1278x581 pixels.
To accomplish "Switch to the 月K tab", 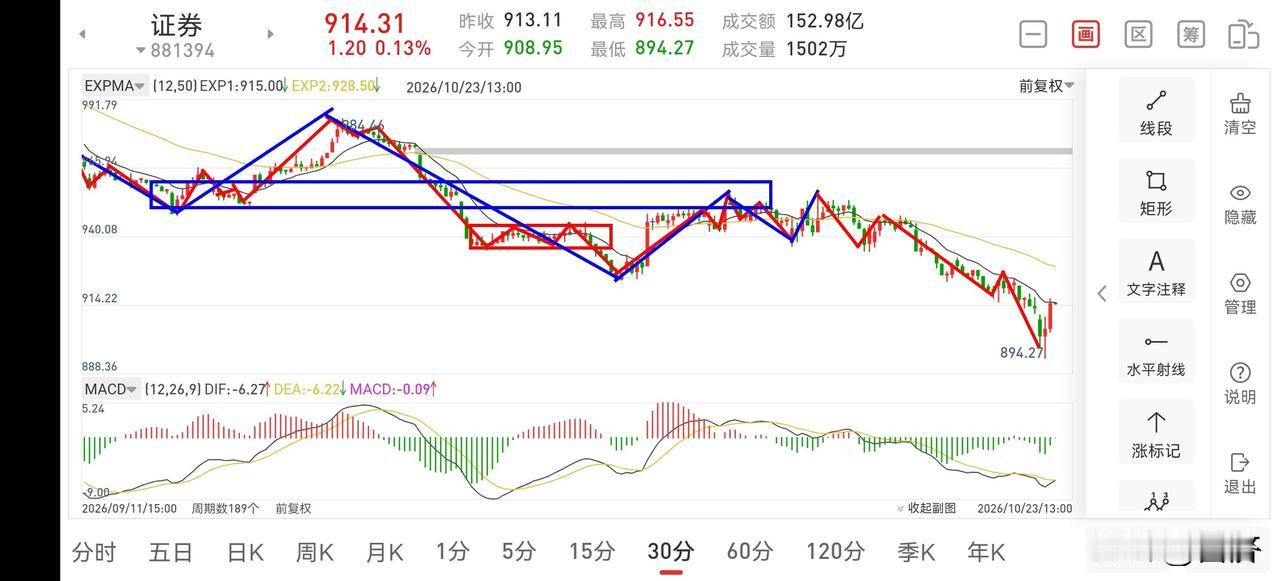I will coord(384,551).
